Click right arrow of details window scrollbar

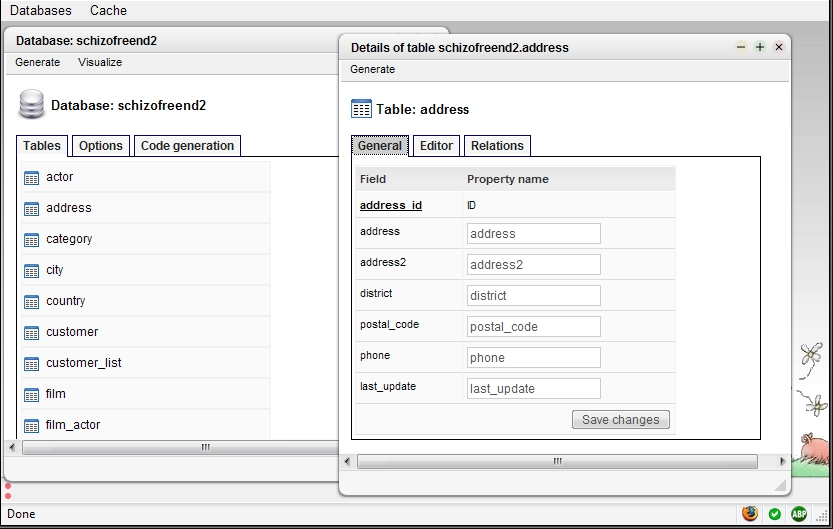pos(782,462)
